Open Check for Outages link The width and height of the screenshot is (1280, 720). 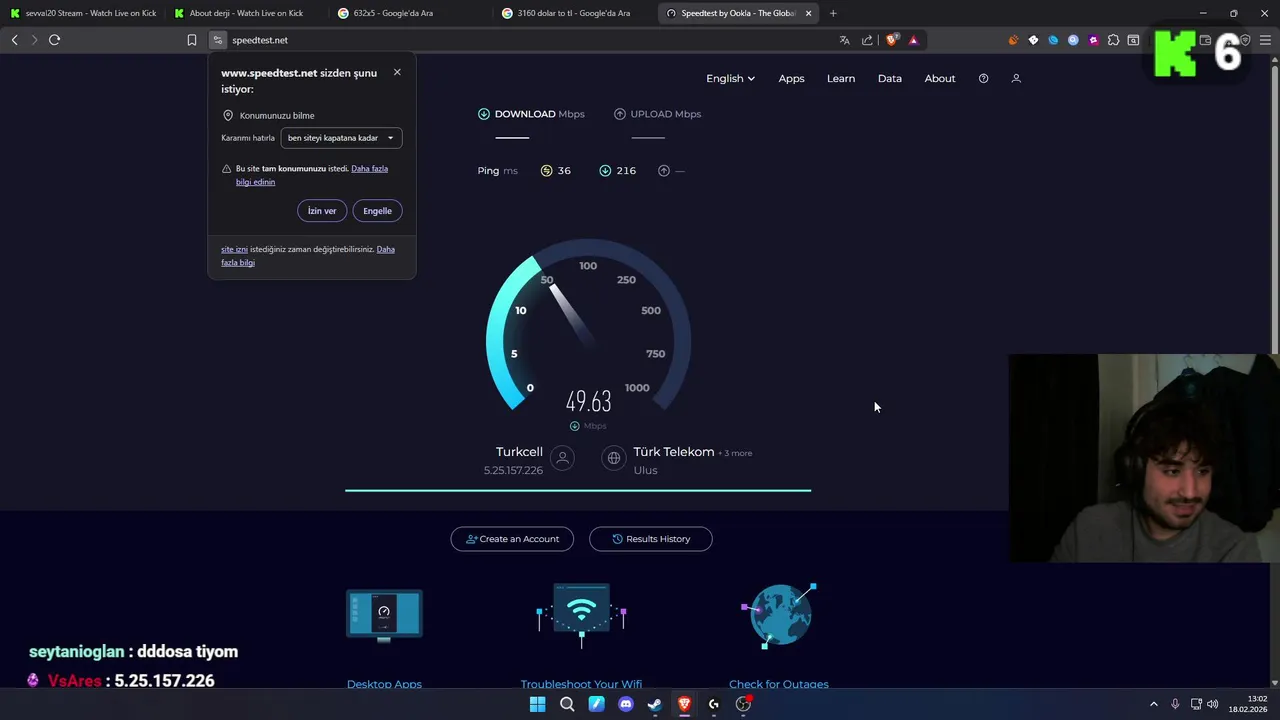pos(779,684)
